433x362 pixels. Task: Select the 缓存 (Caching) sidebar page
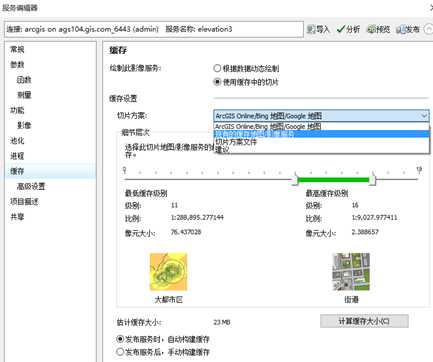(x=17, y=171)
